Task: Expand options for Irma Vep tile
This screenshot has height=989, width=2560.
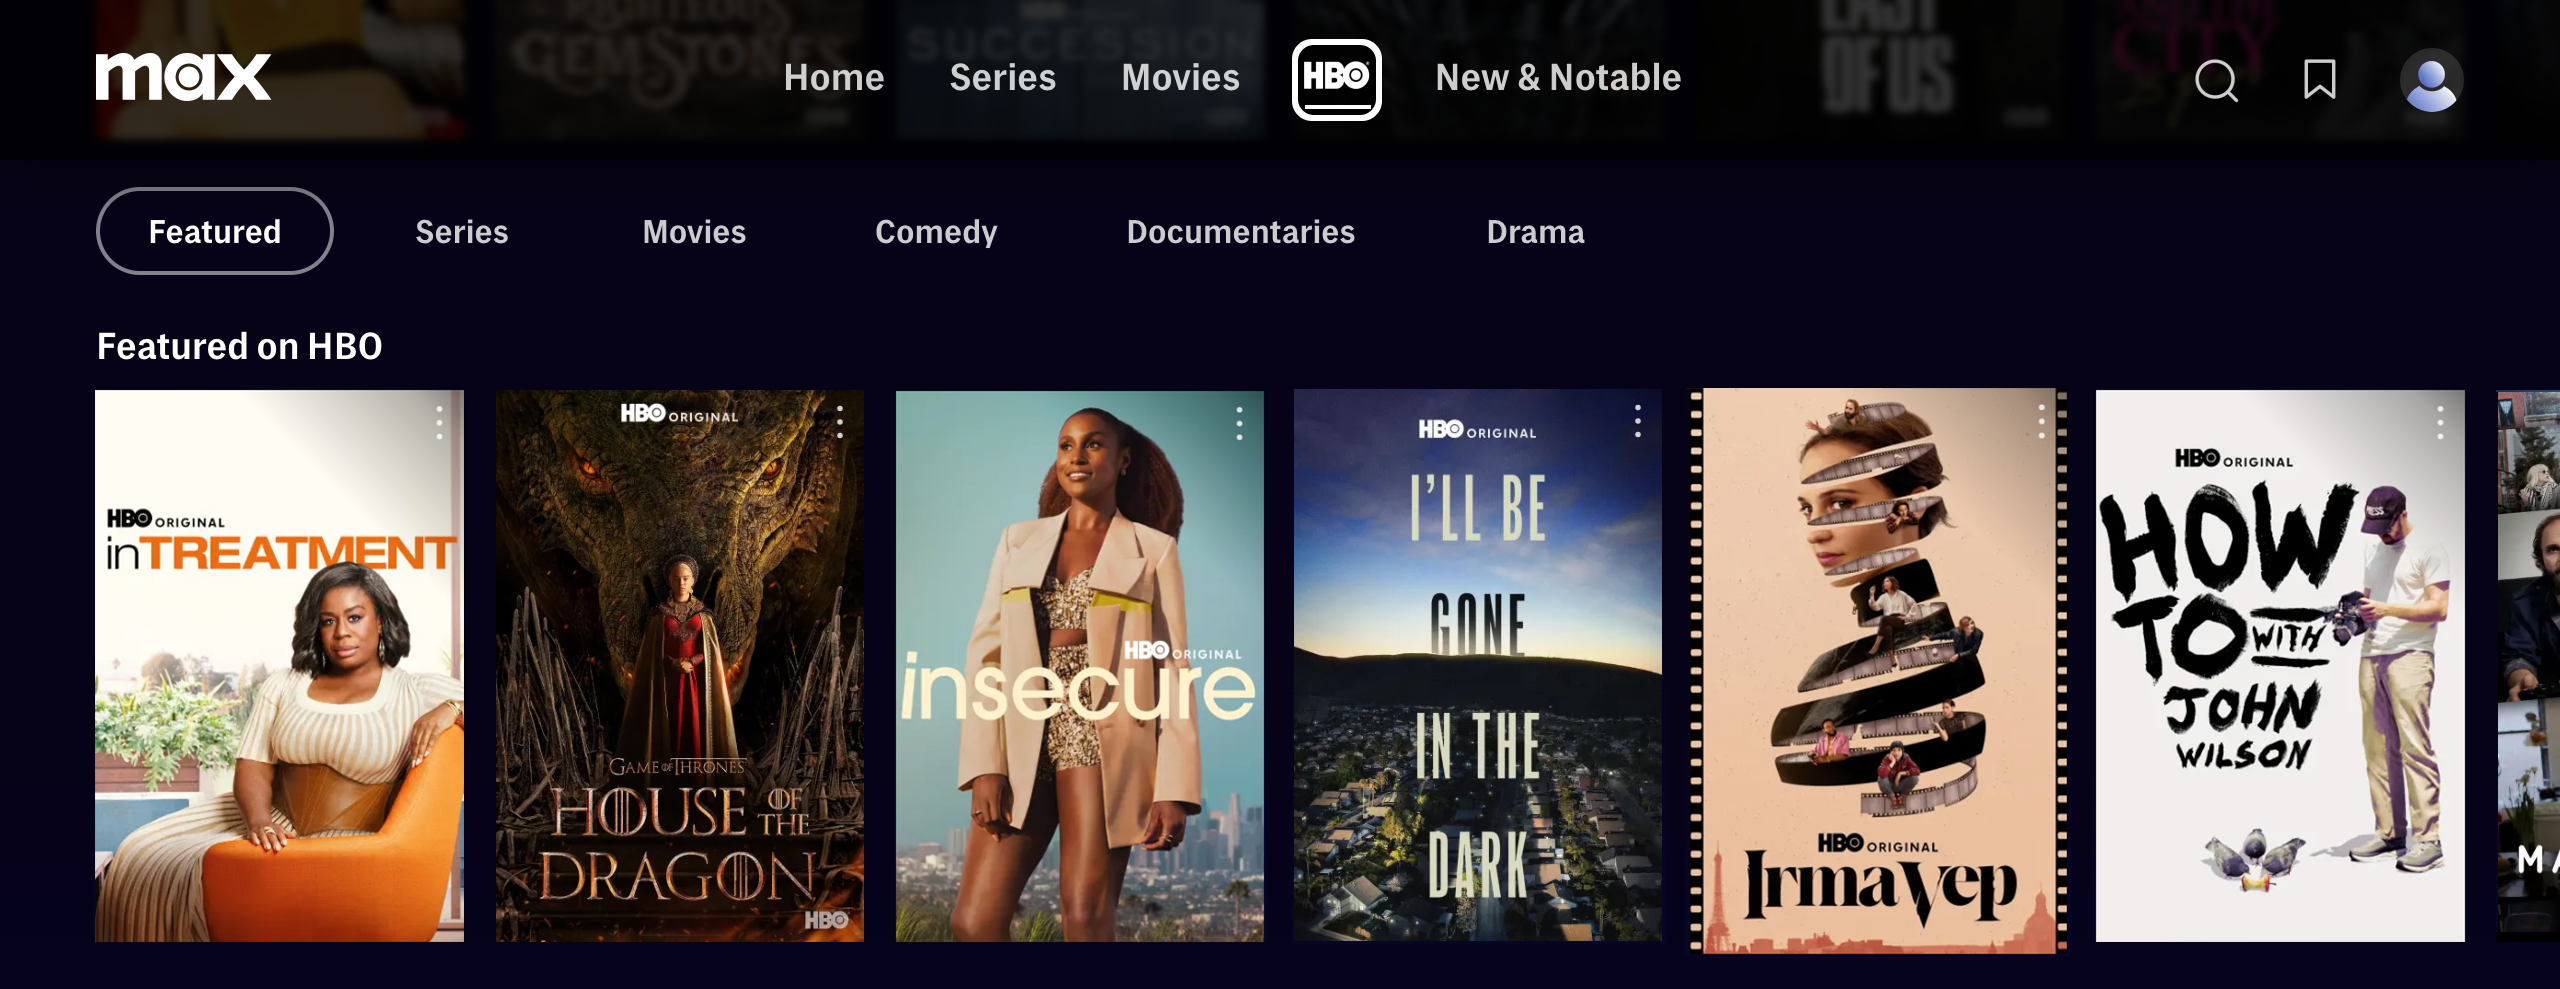Action: click(x=2042, y=421)
